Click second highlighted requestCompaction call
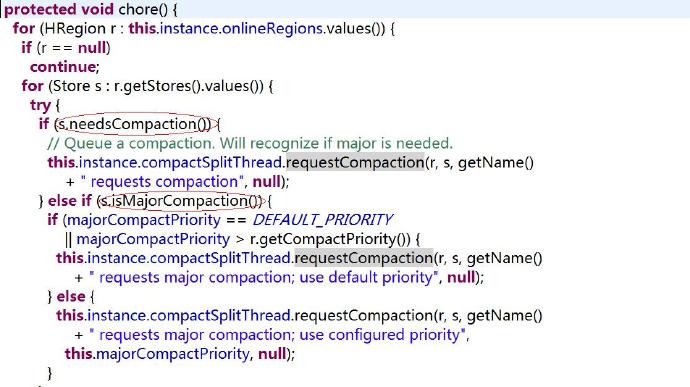Screen dimensions: 690x387 (363, 258)
